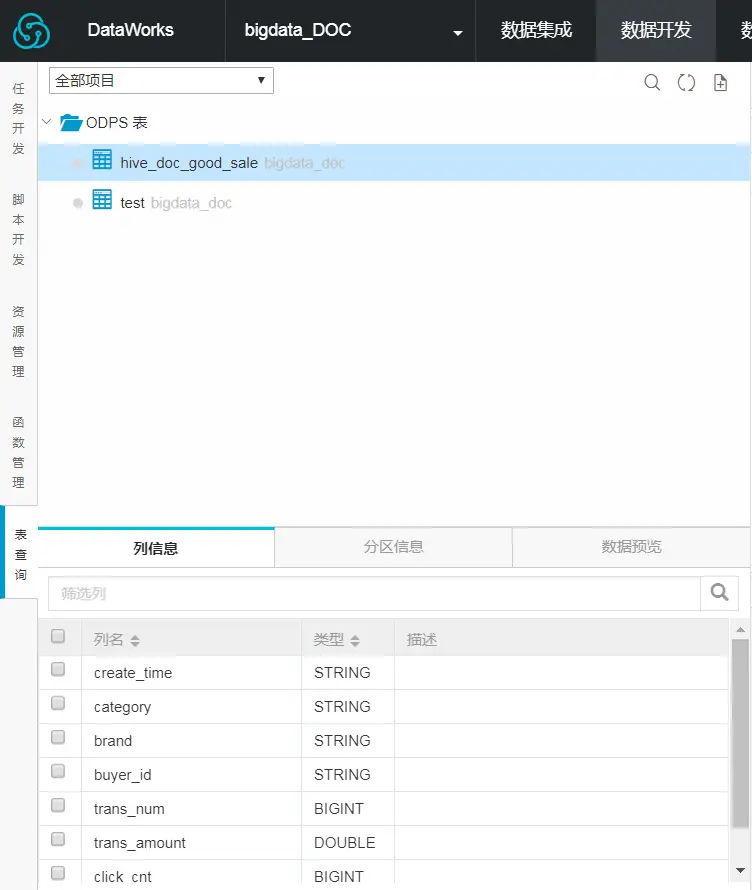Screen dimensions: 752x890
Task: Open the 脚本开发 sidebar tab
Action: coord(18,229)
